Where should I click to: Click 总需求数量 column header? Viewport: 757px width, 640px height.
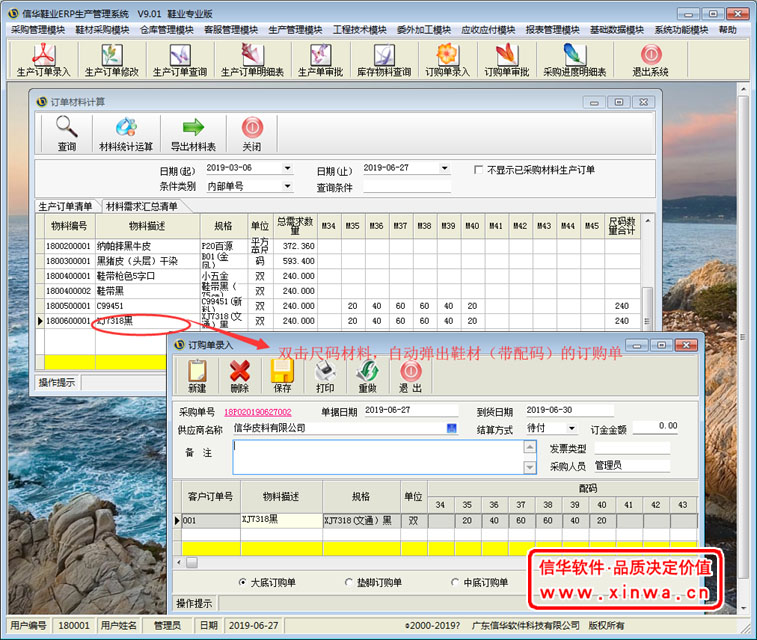[x=295, y=226]
